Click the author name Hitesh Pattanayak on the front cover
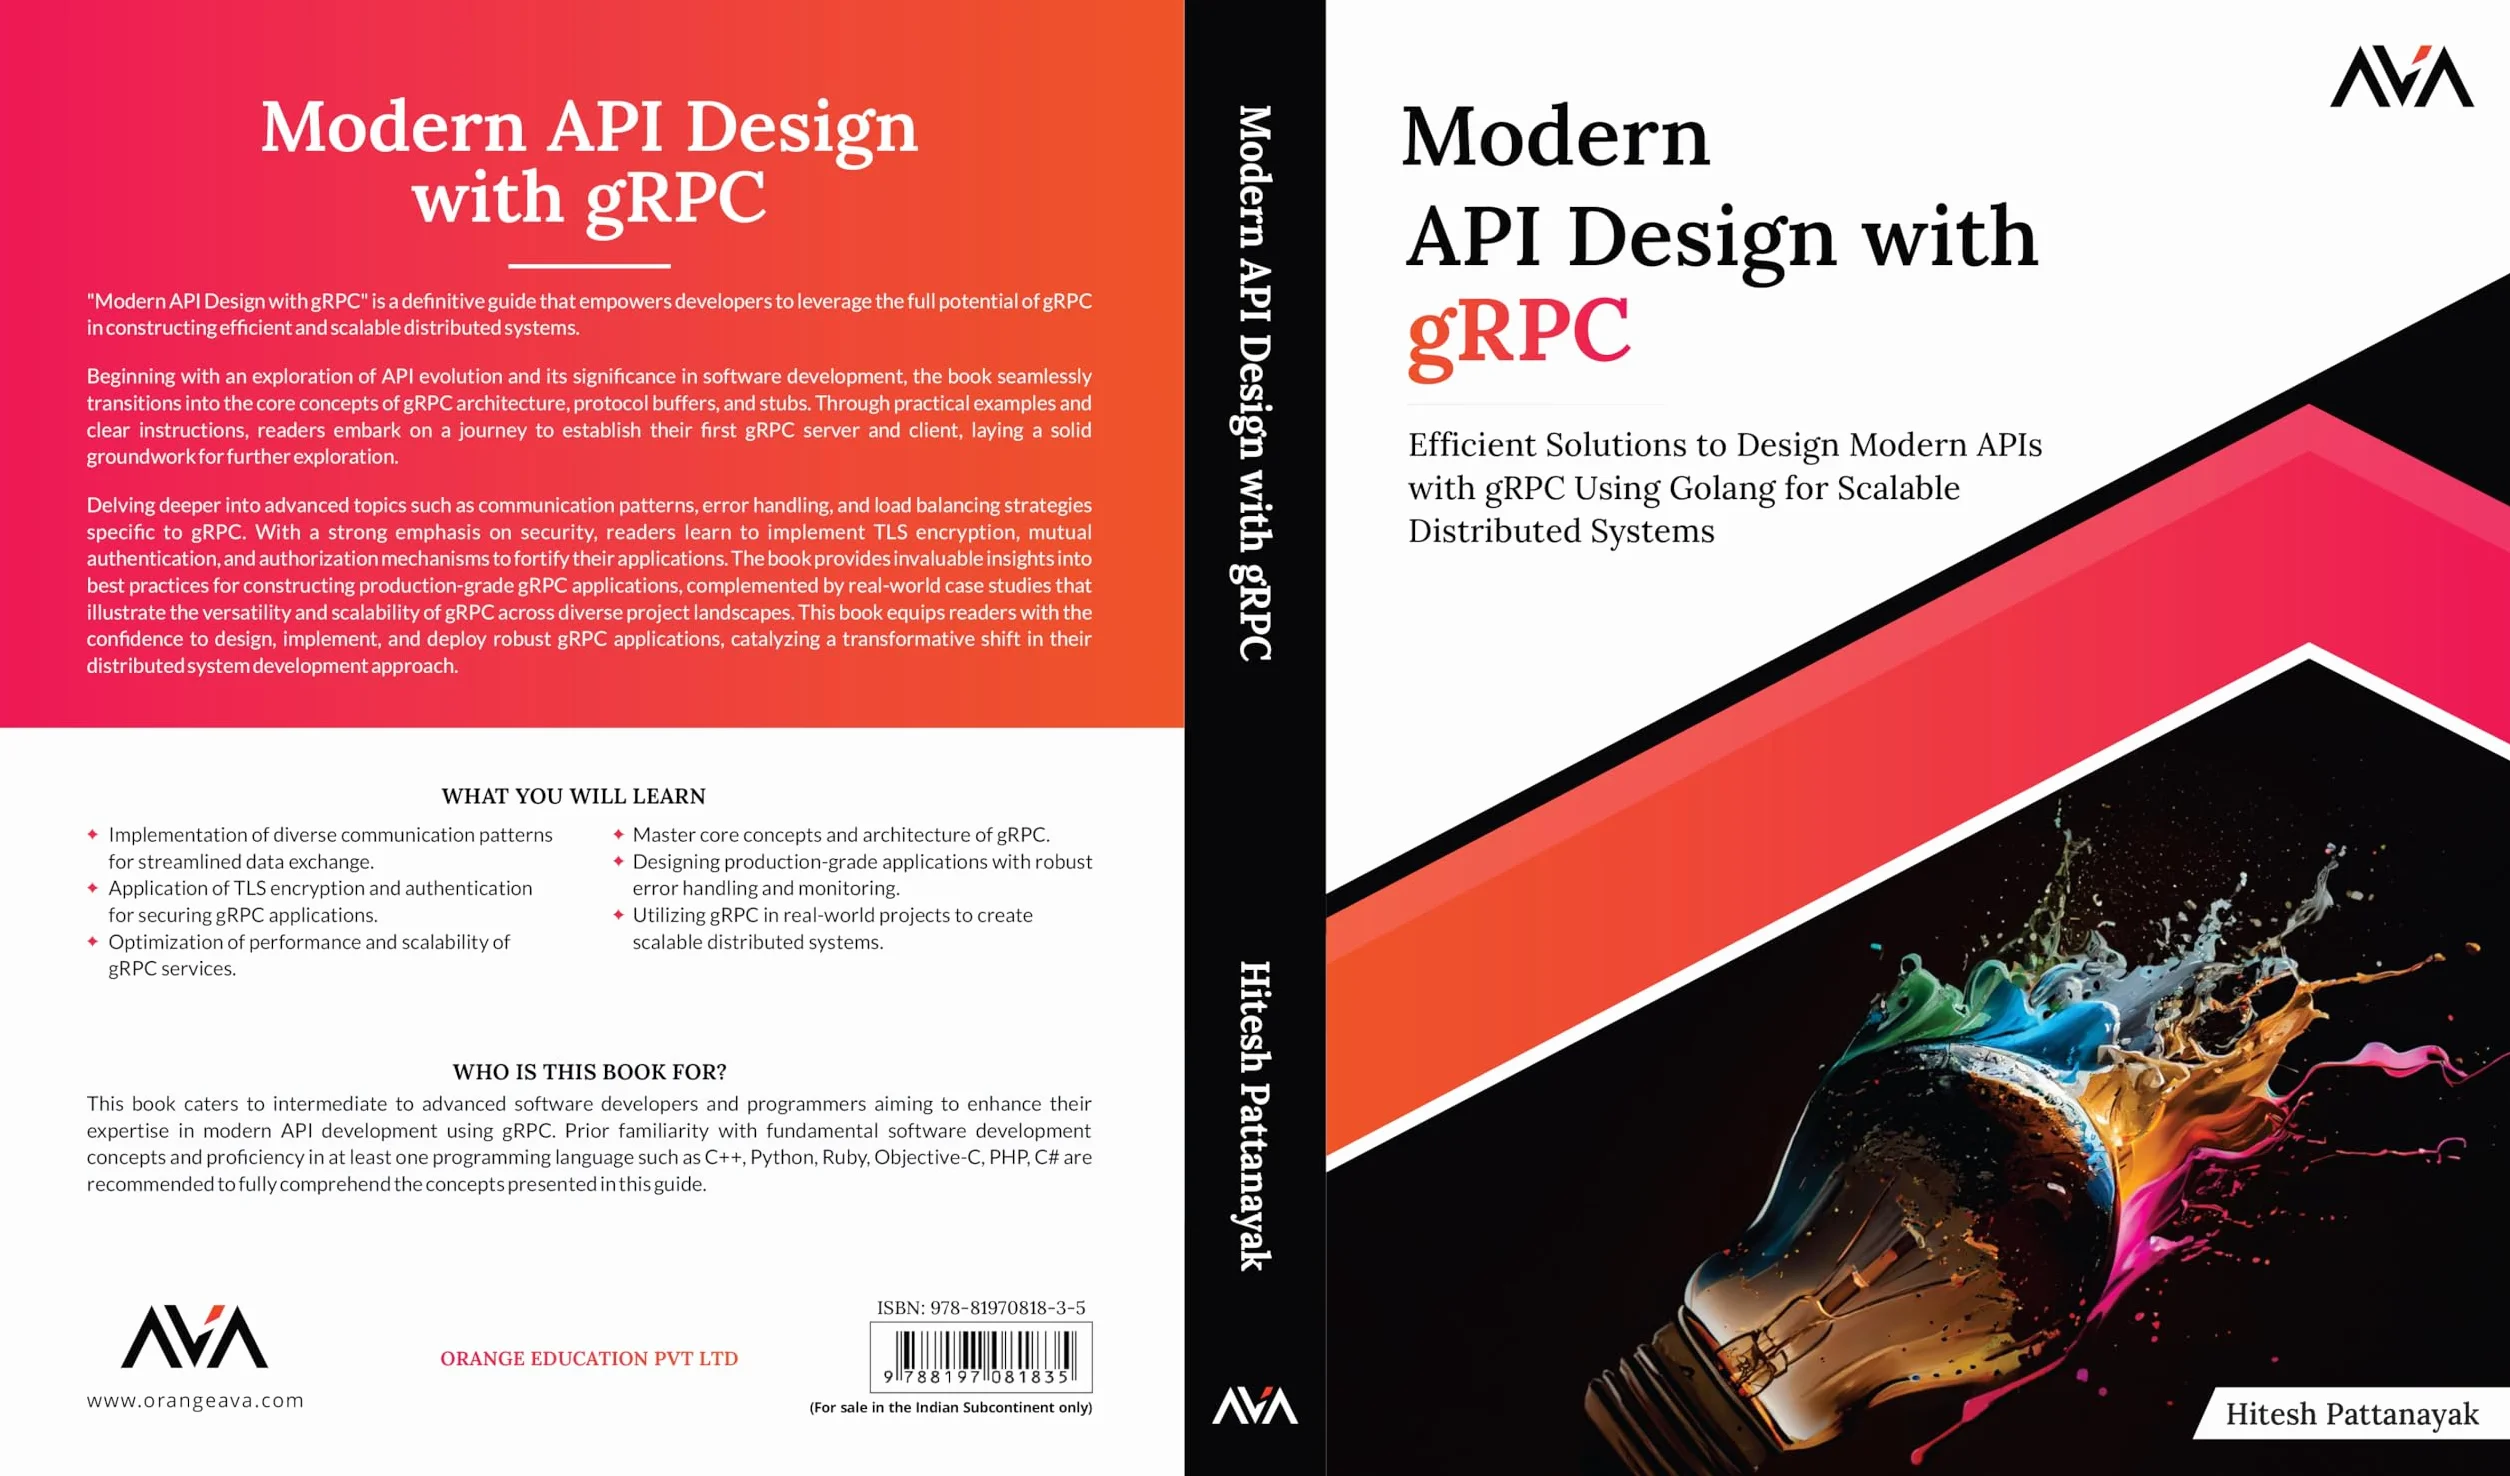 coord(2352,1413)
